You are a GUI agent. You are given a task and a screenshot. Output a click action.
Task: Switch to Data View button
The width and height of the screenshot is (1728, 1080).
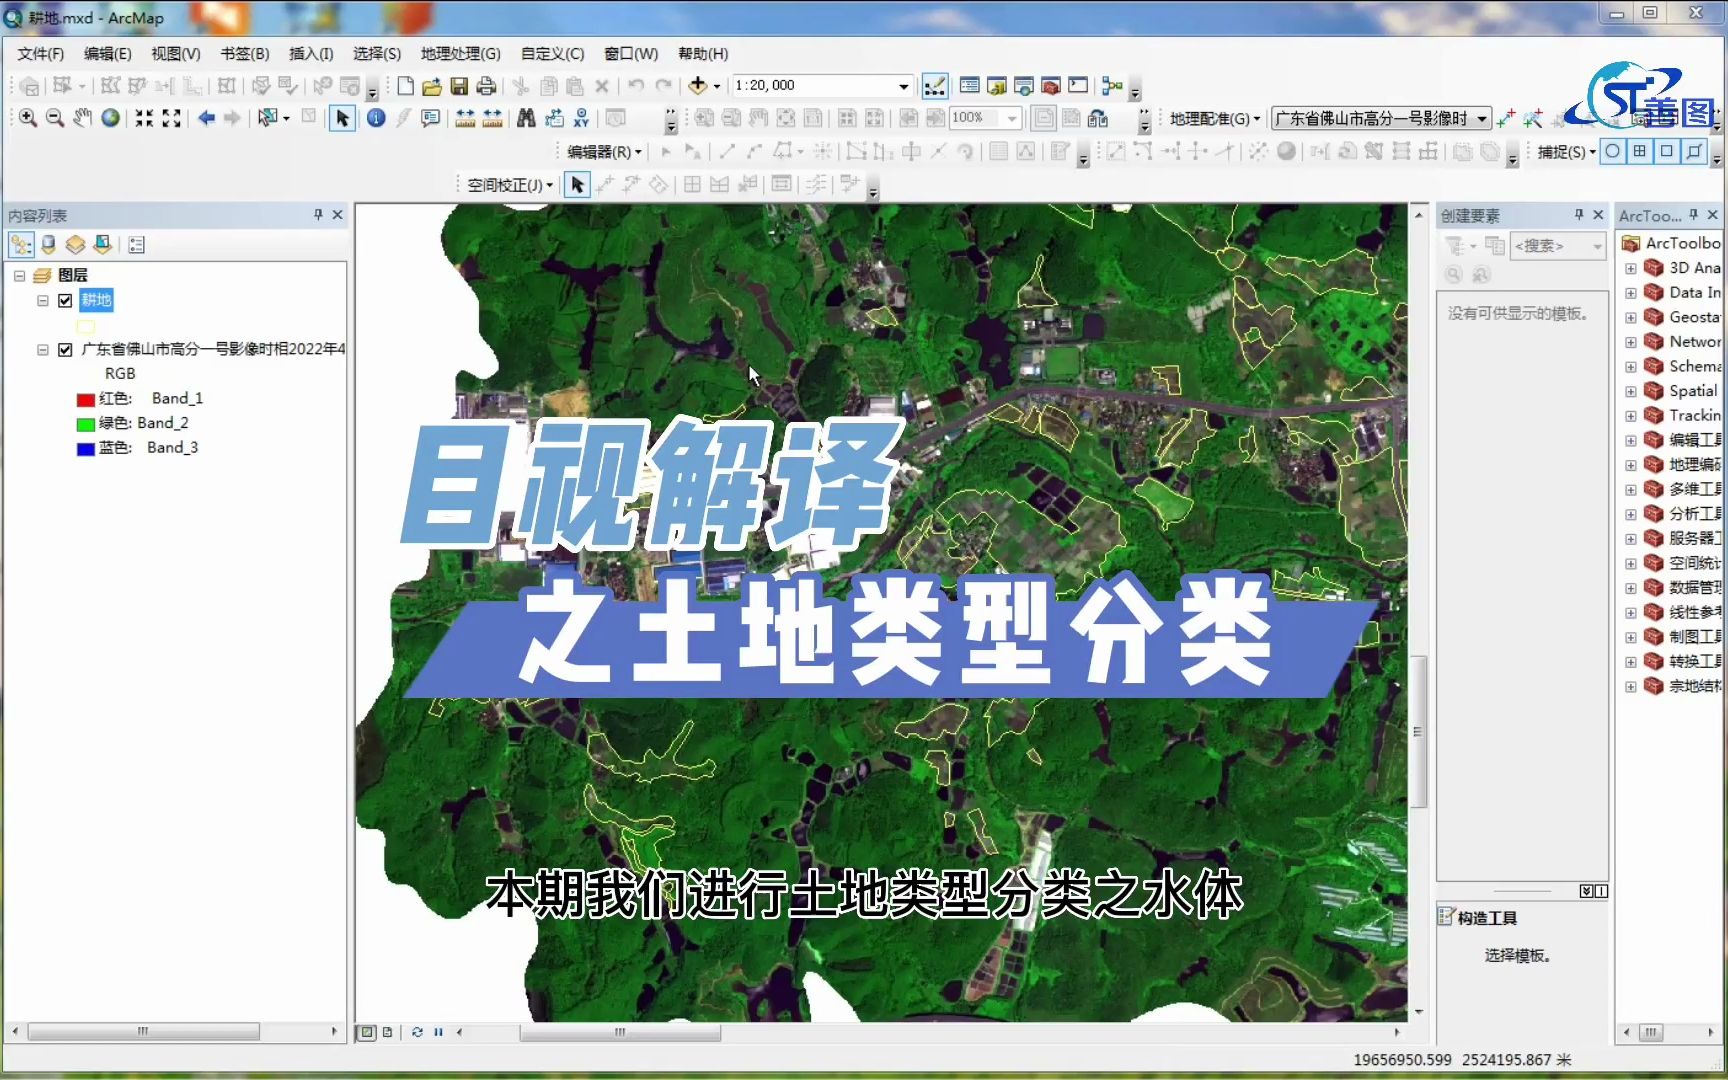[x=367, y=1032]
